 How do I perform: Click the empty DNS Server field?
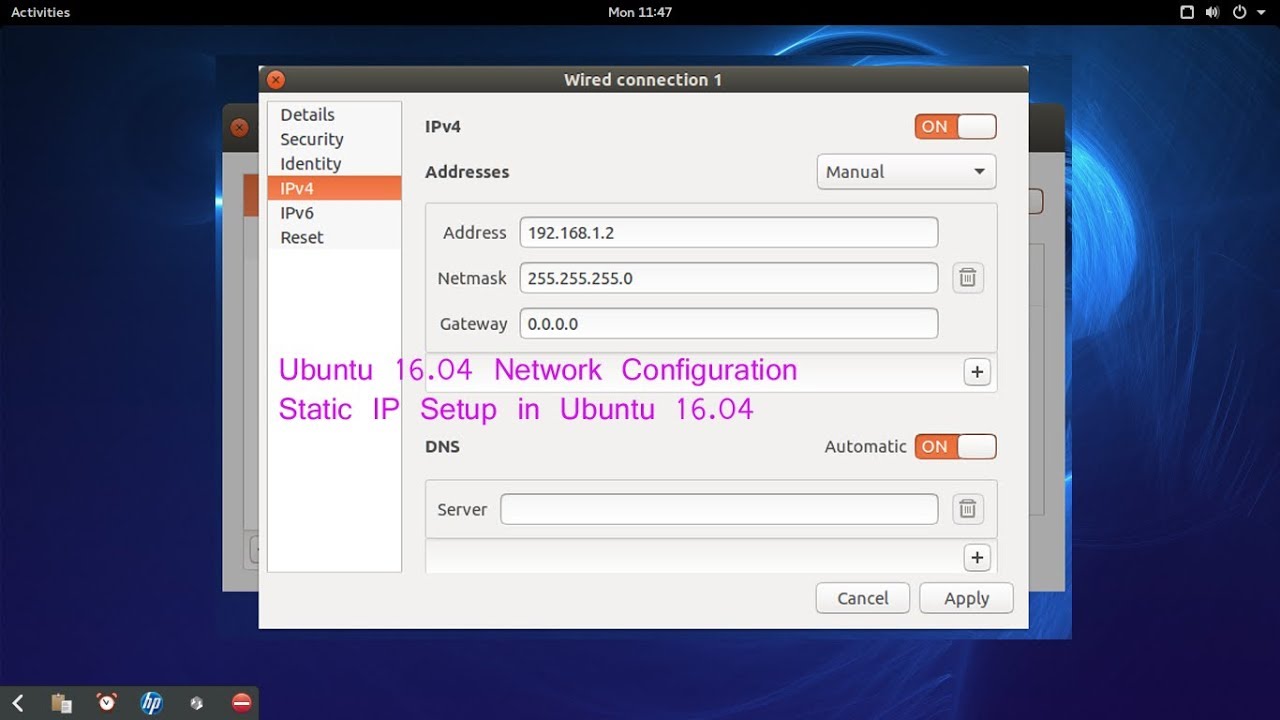pos(719,509)
